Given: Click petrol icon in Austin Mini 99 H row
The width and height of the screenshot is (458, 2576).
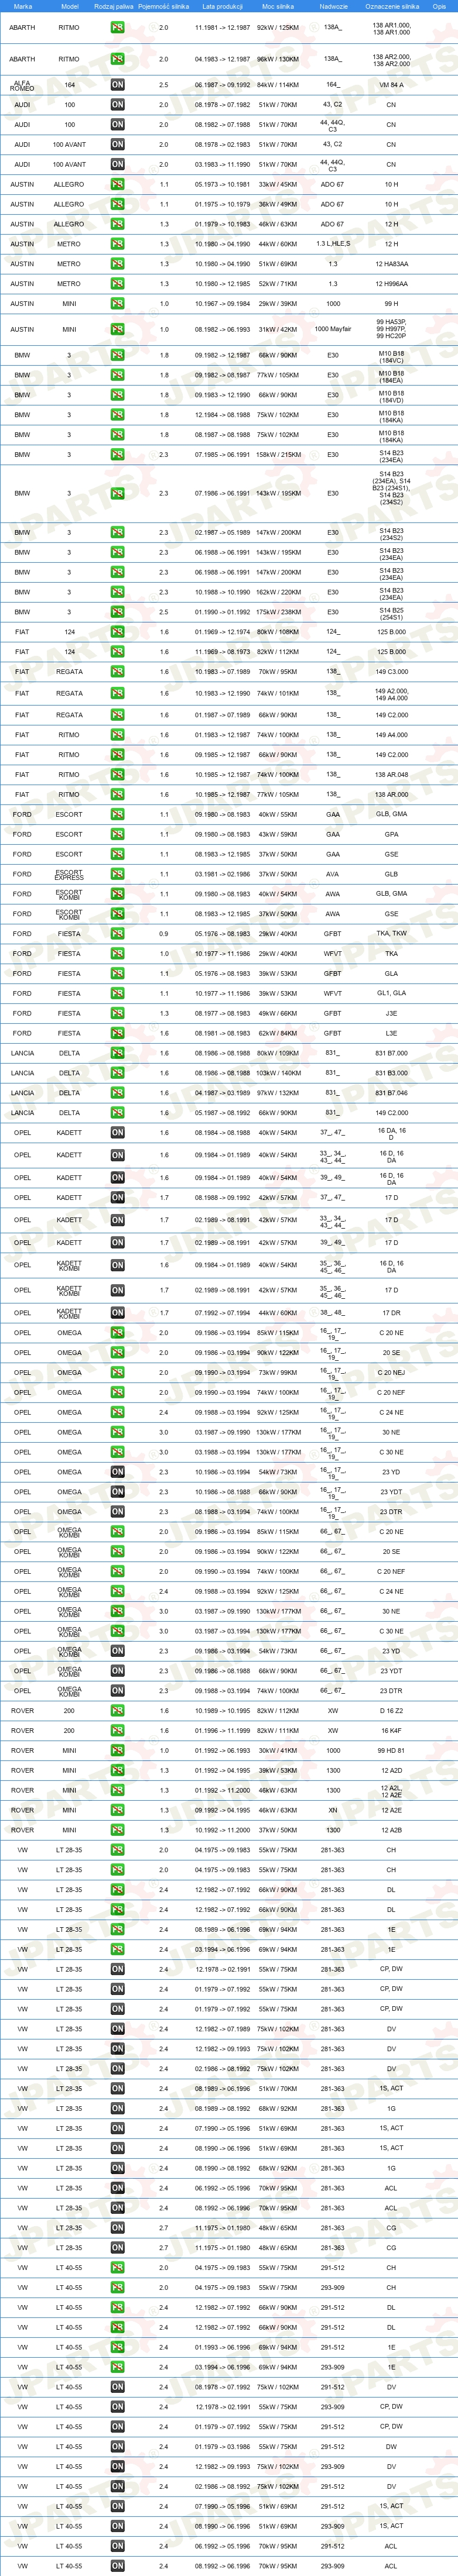Looking at the screenshot, I should tap(117, 304).
